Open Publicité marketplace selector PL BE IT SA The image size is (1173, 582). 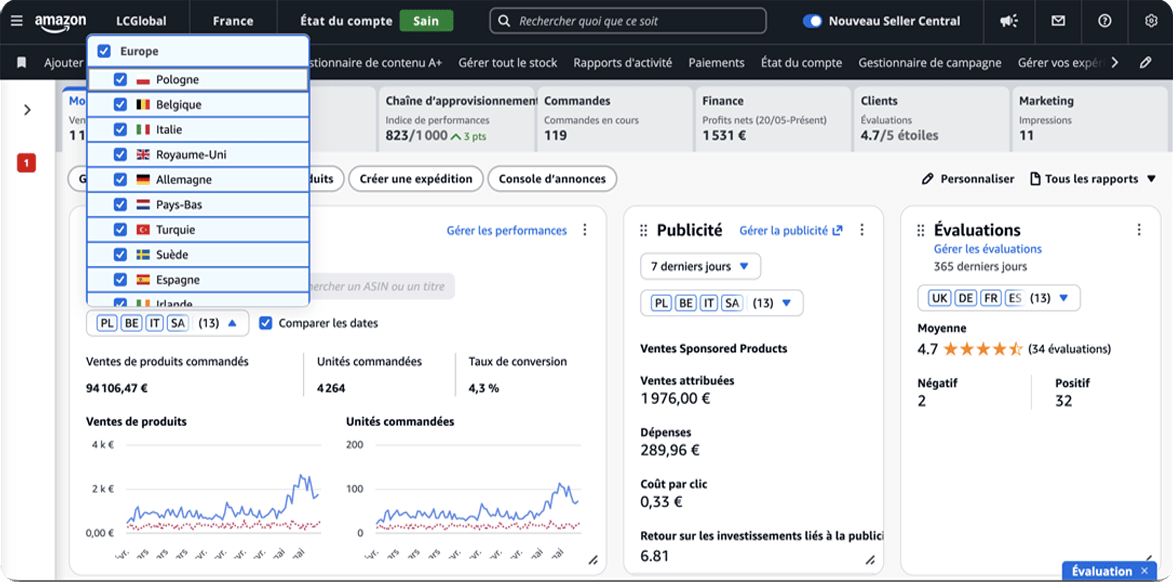point(722,303)
